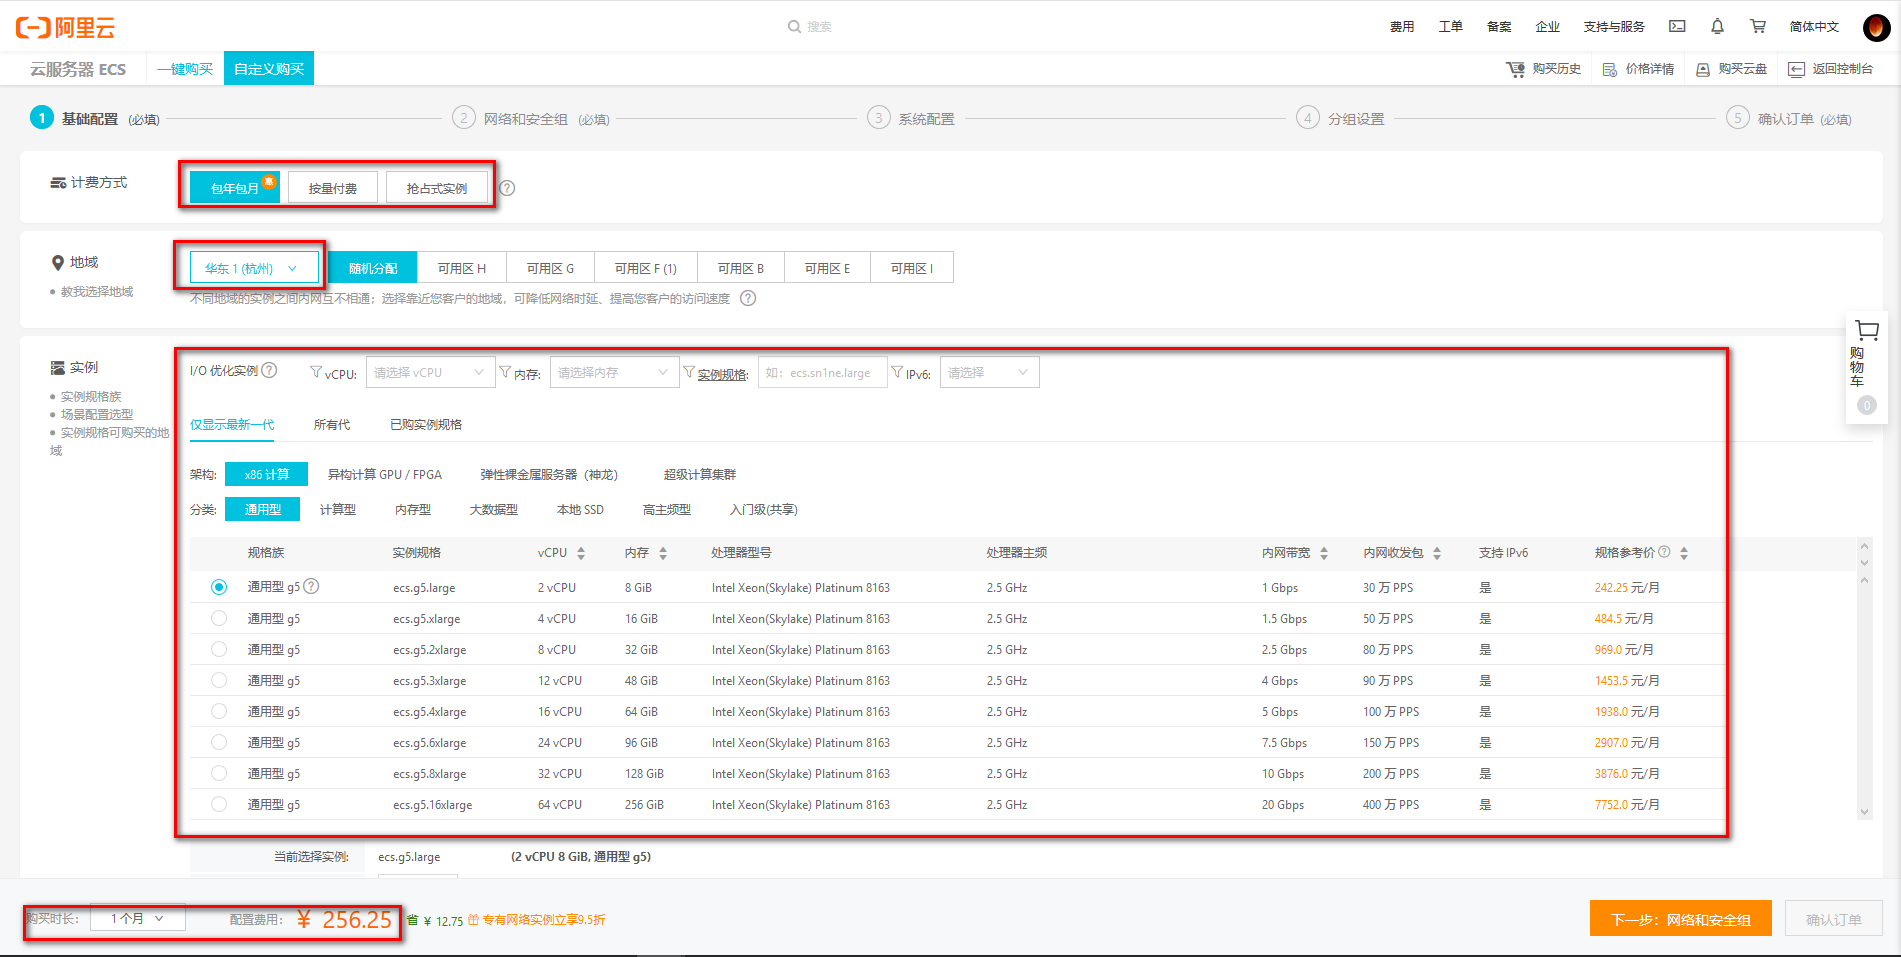Click the help icon beside 通用型 g5 first row
1901x957 pixels.
click(311, 586)
